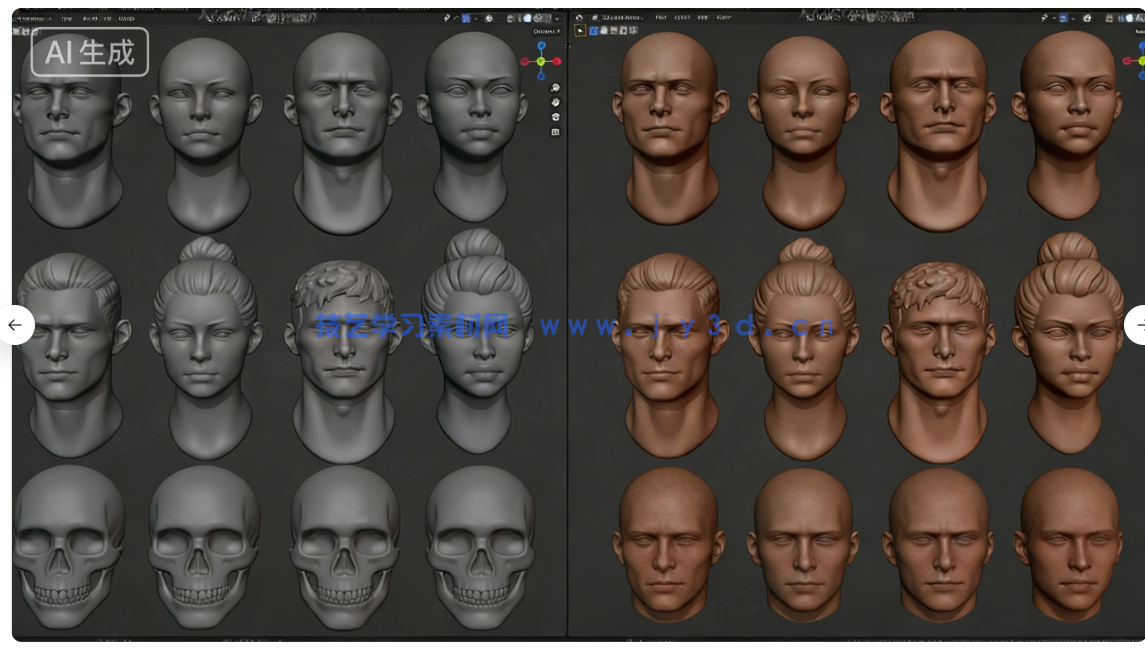Switch to camera view using the camera icon
This screenshot has height=650, width=1145.
click(556, 117)
